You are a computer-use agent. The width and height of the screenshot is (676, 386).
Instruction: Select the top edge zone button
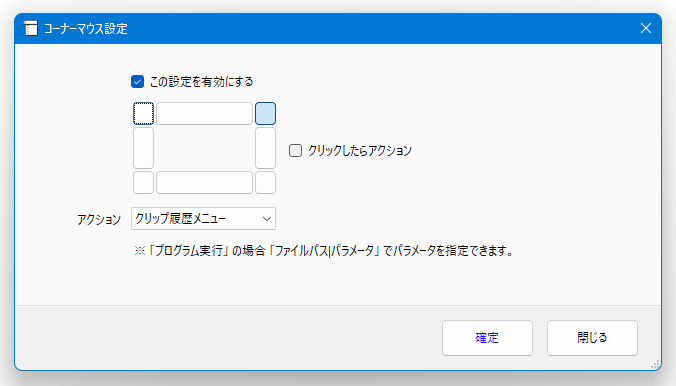(204, 113)
